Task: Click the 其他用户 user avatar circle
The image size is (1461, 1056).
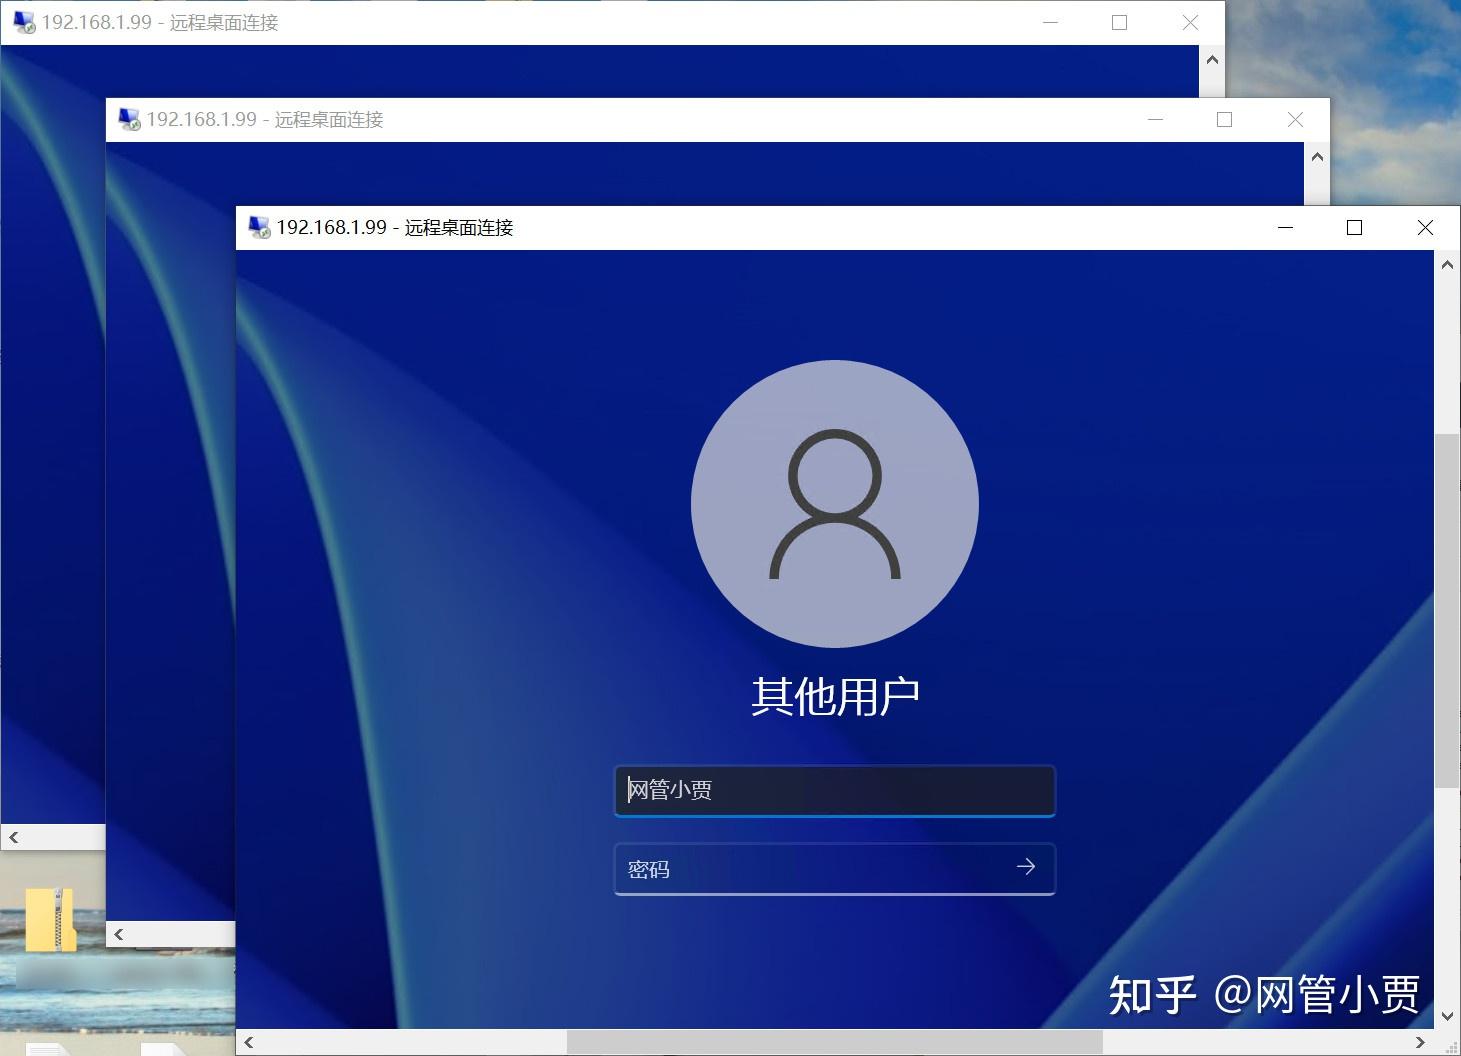Action: coord(835,503)
